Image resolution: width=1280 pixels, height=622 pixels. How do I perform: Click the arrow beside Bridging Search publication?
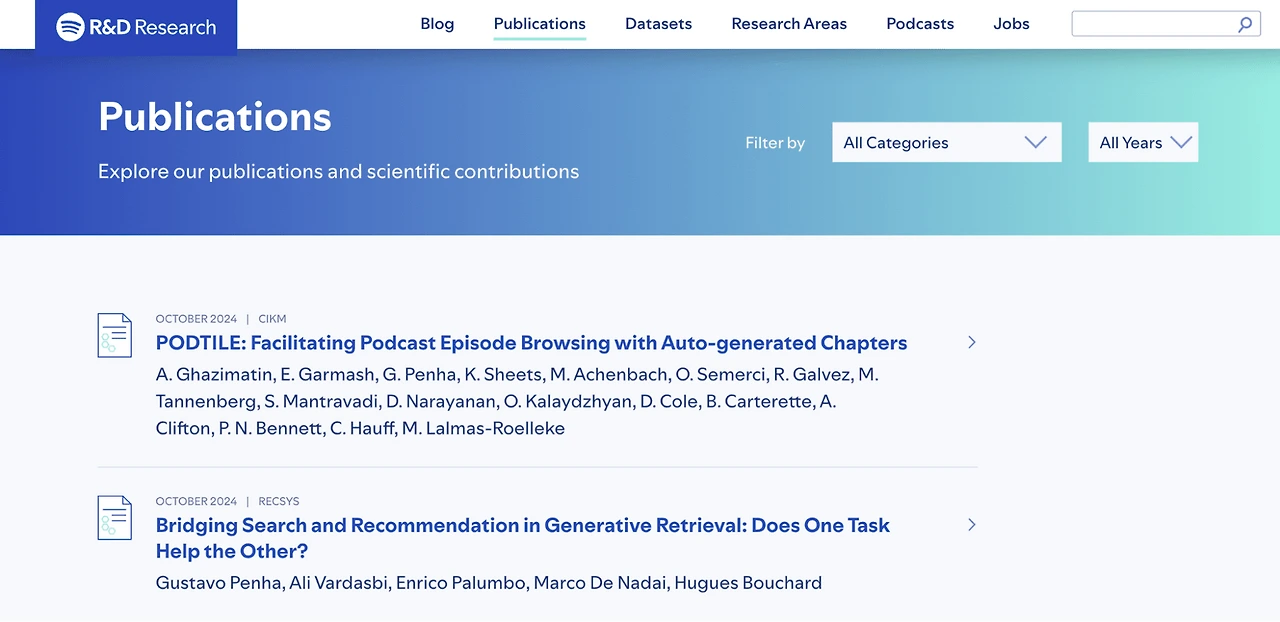971,524
